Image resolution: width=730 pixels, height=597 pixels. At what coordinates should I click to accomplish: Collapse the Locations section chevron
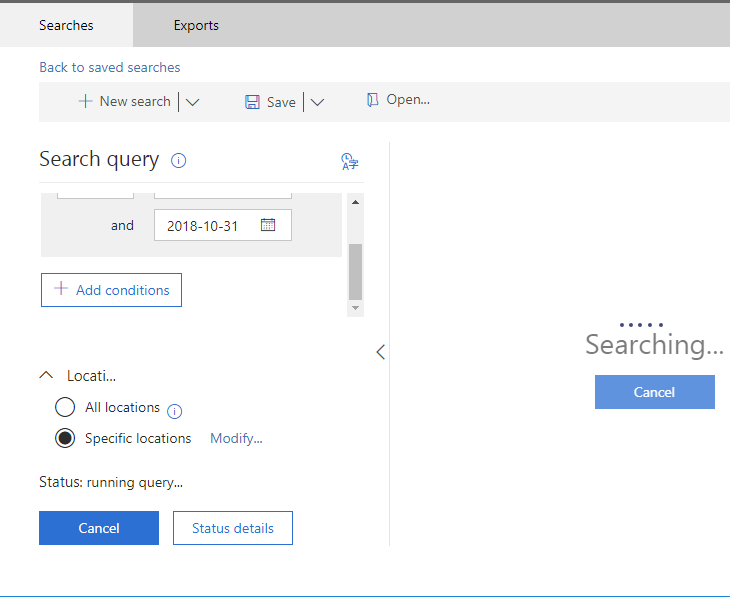pos(46,375)
